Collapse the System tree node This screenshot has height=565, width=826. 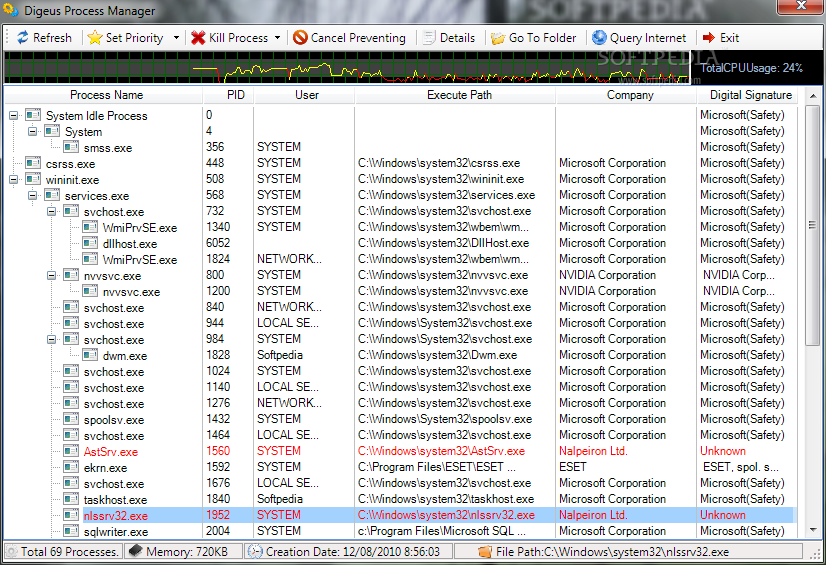click(33, 131)
